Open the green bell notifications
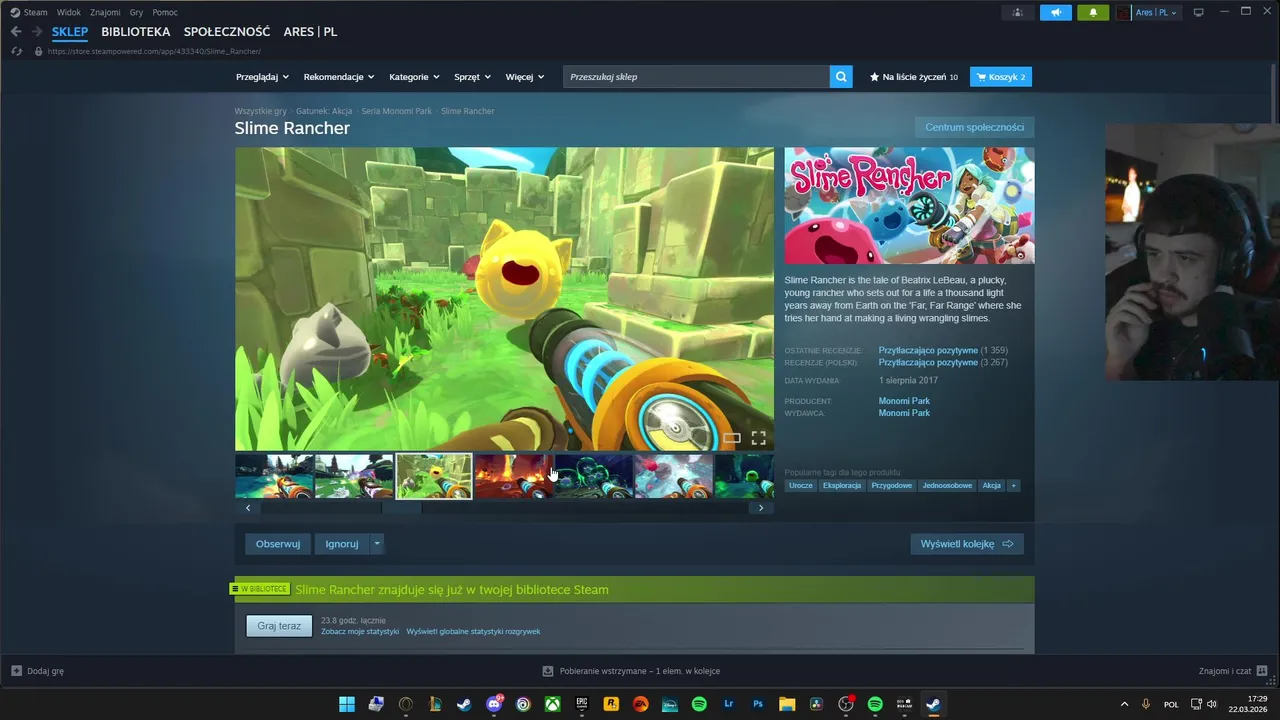Viewport: 1280px width, 720px height. coord(1093,12)
